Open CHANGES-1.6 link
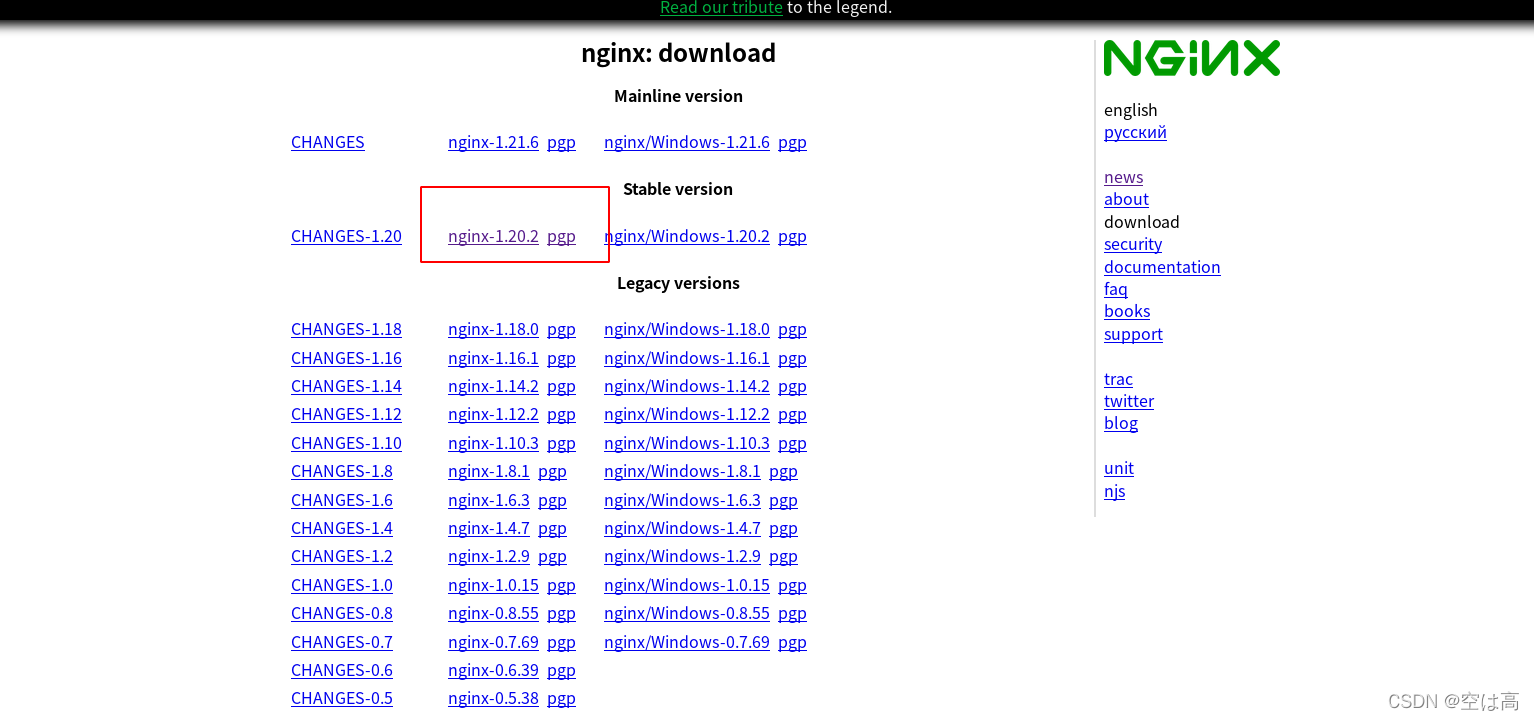Viewport: 1534px width, 721px height. click(x=342, y=500)
